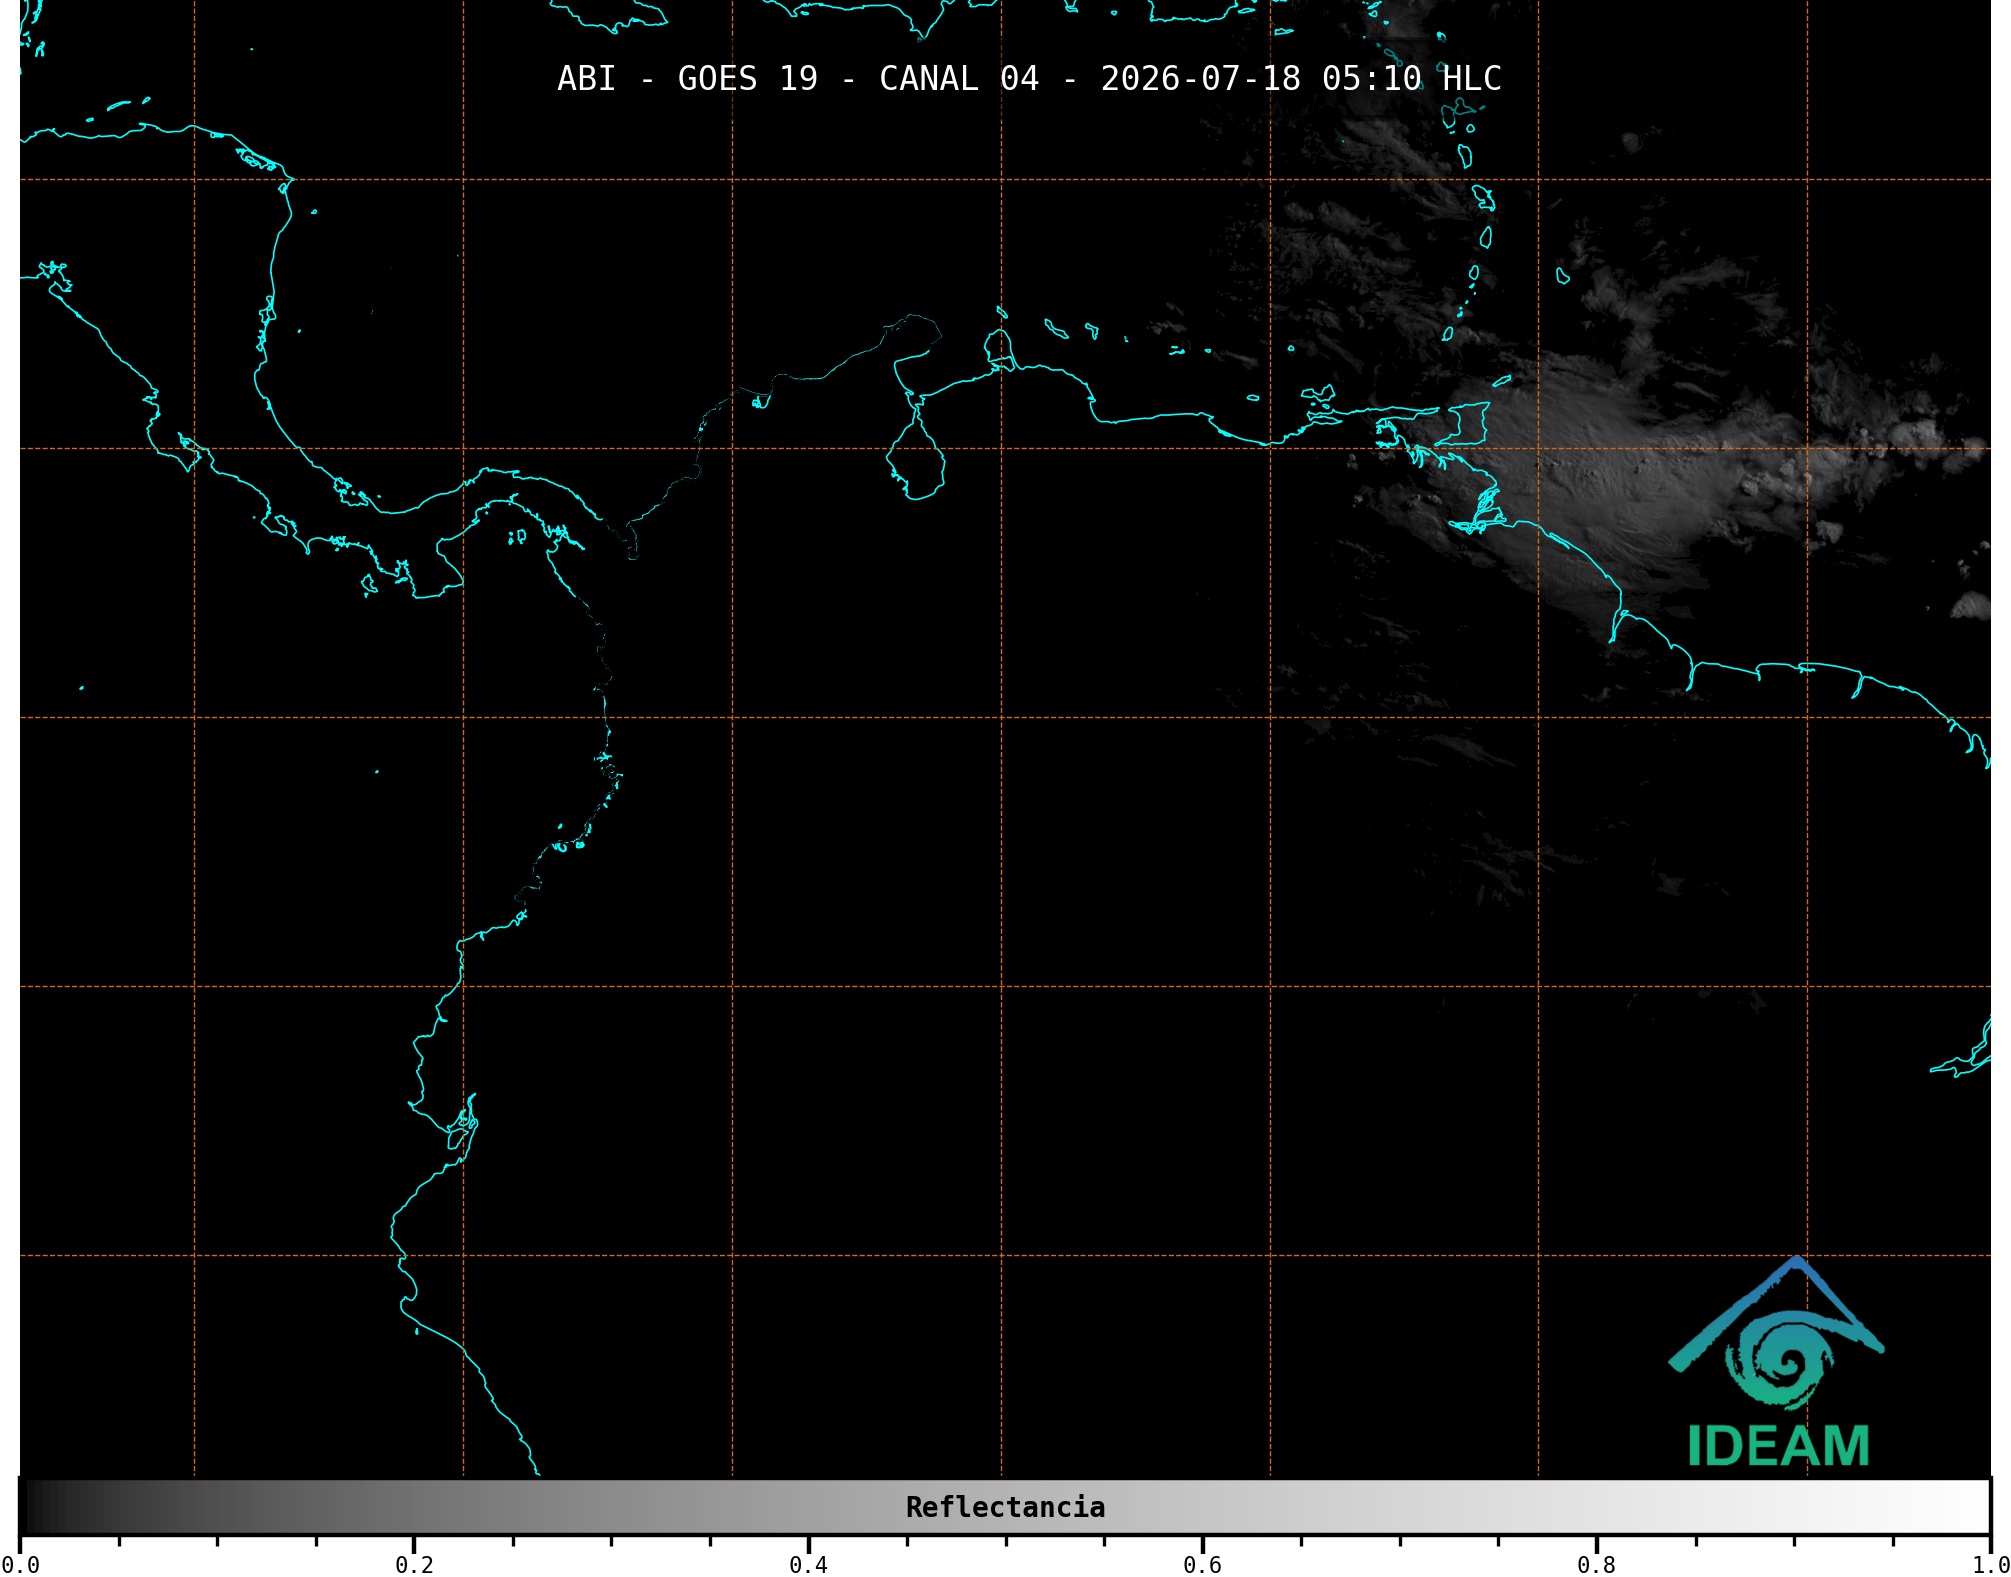
Task: Click the 0.6 colorbar tick label
Action: [x=1202, y=1565]
